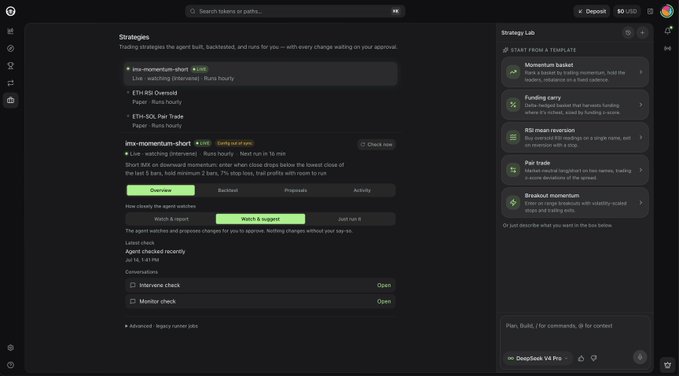The height and width of the screenshot is (376, 679).
Task: Click the broadcast signal icon below the bell
Action: 668,49
